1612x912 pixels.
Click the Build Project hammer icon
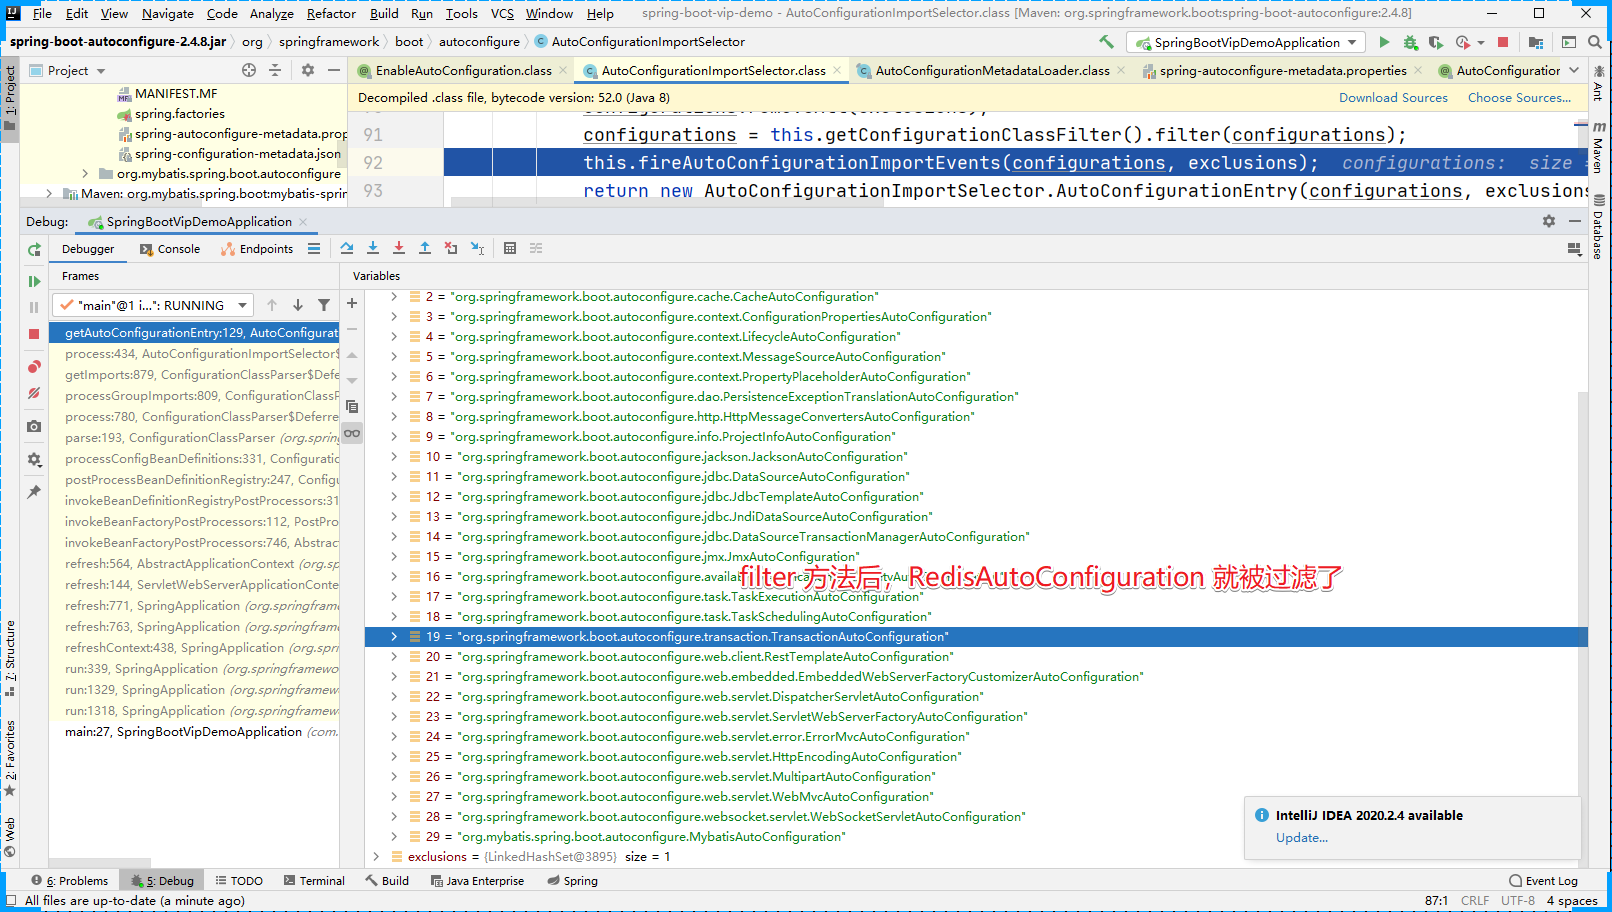point(1106,42)
